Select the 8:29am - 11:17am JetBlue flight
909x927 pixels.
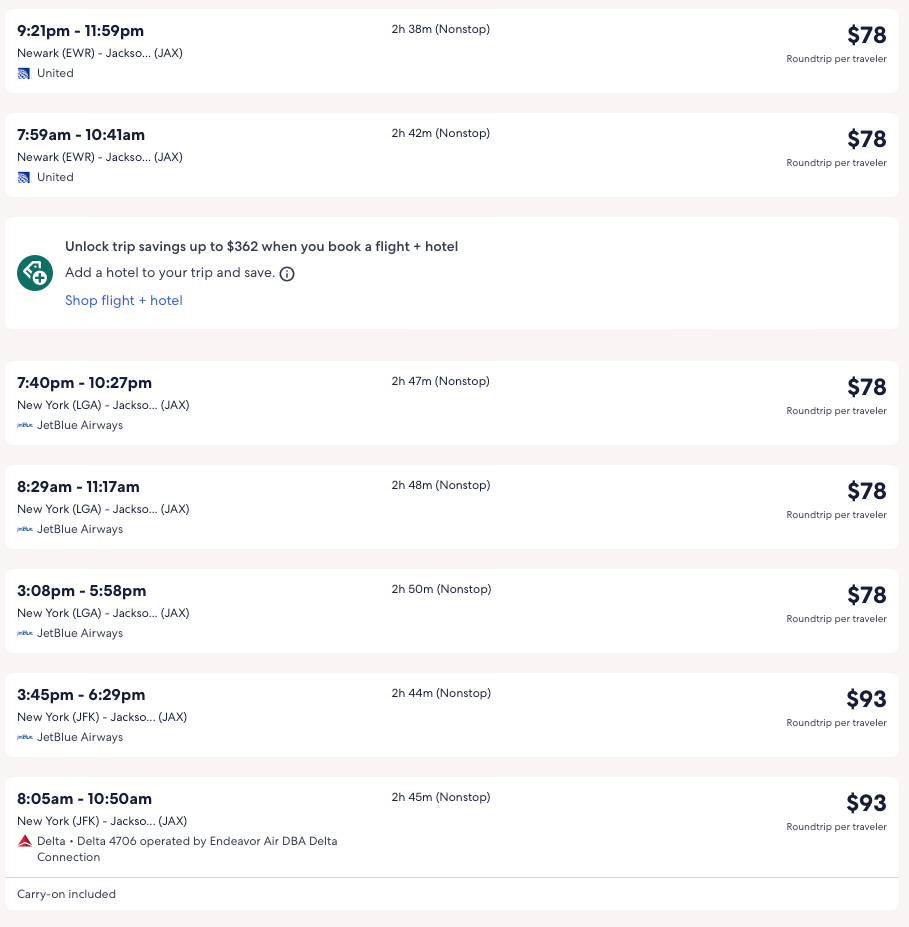tap(78, 487)
